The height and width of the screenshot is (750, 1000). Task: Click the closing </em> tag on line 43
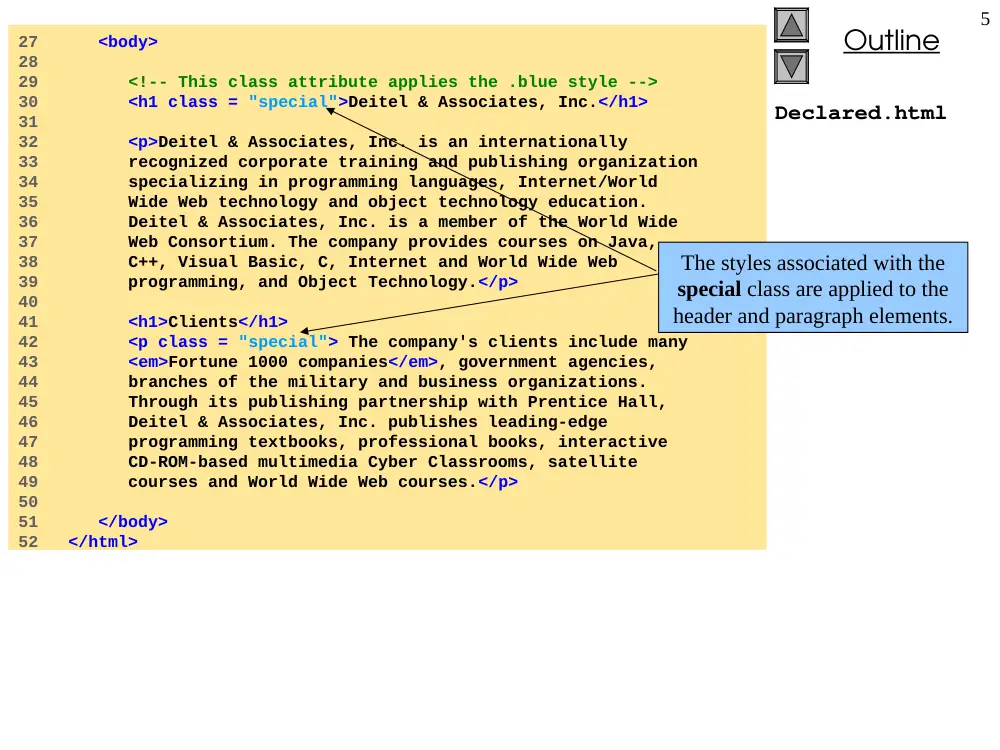[x=413, y=362]
